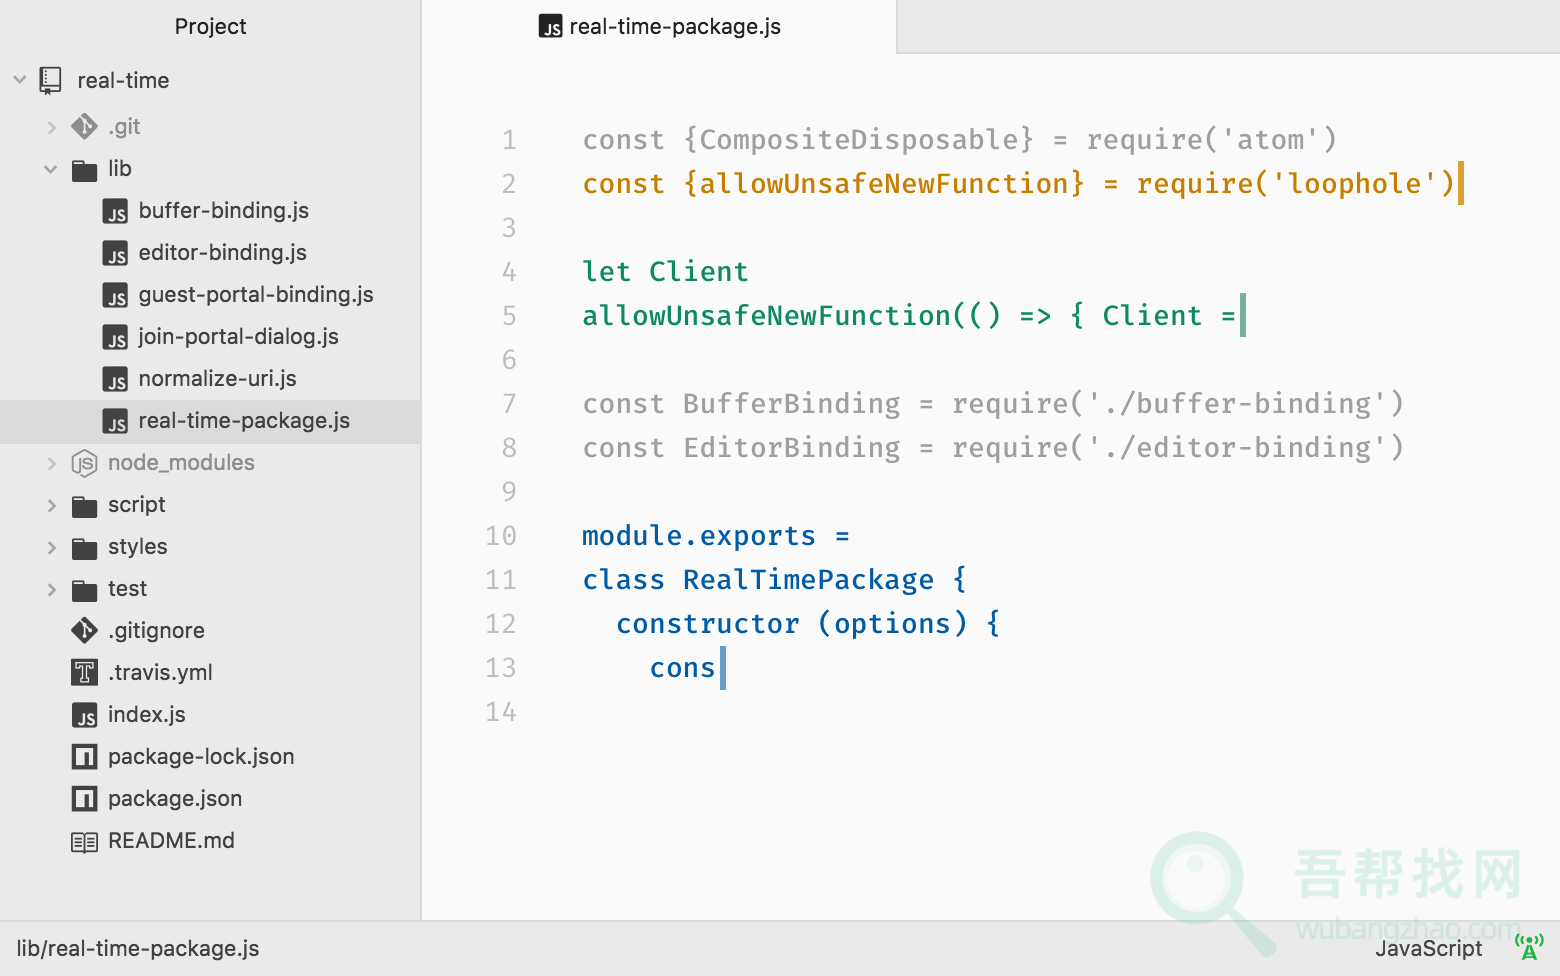Image resolution: width=1560 pixels, height=976 pixels.
Task: Click the Teletype portal antenna icon in status bar
Action: tap(1529, 946)
